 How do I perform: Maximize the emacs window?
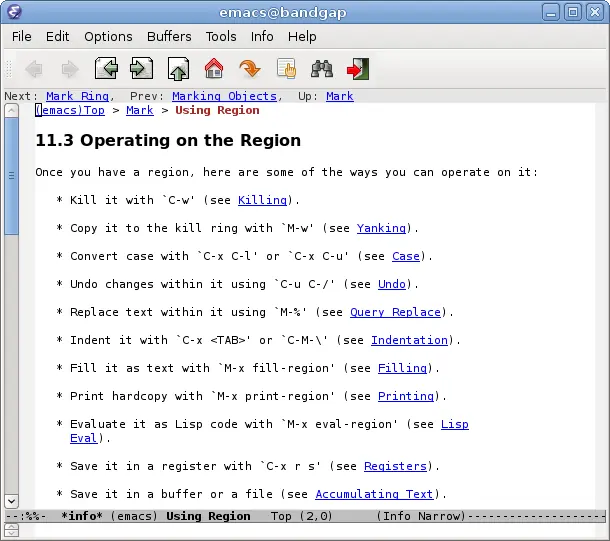click(573, 12)
